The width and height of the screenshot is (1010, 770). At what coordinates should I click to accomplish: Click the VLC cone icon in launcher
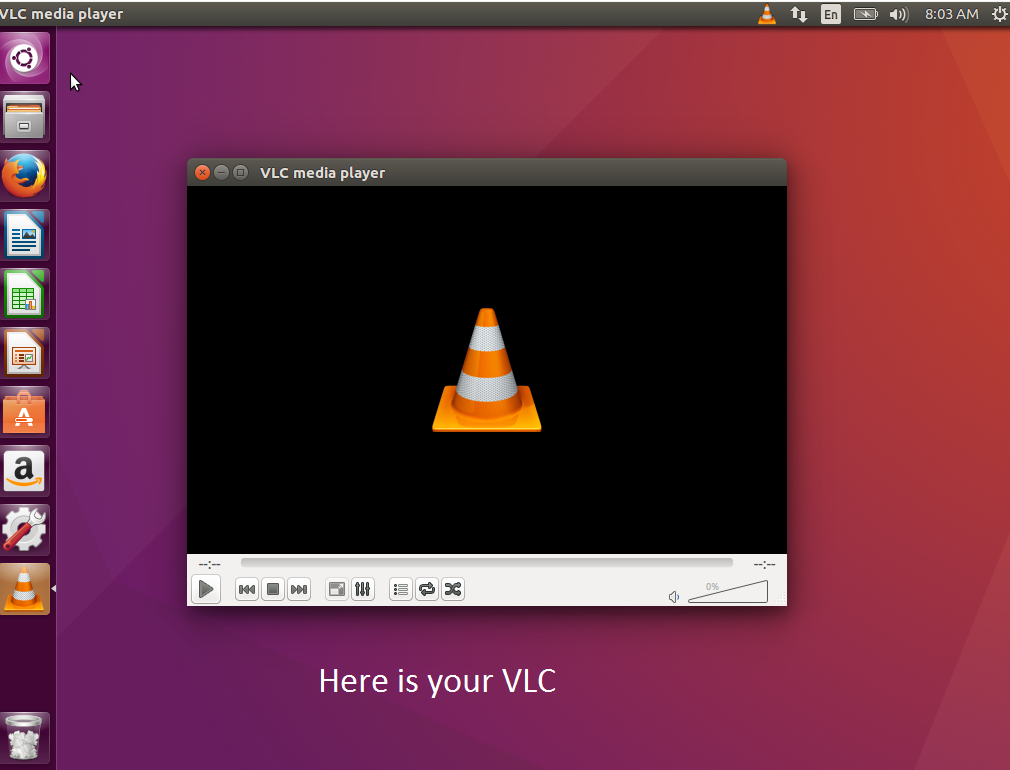tap(24, 589)
